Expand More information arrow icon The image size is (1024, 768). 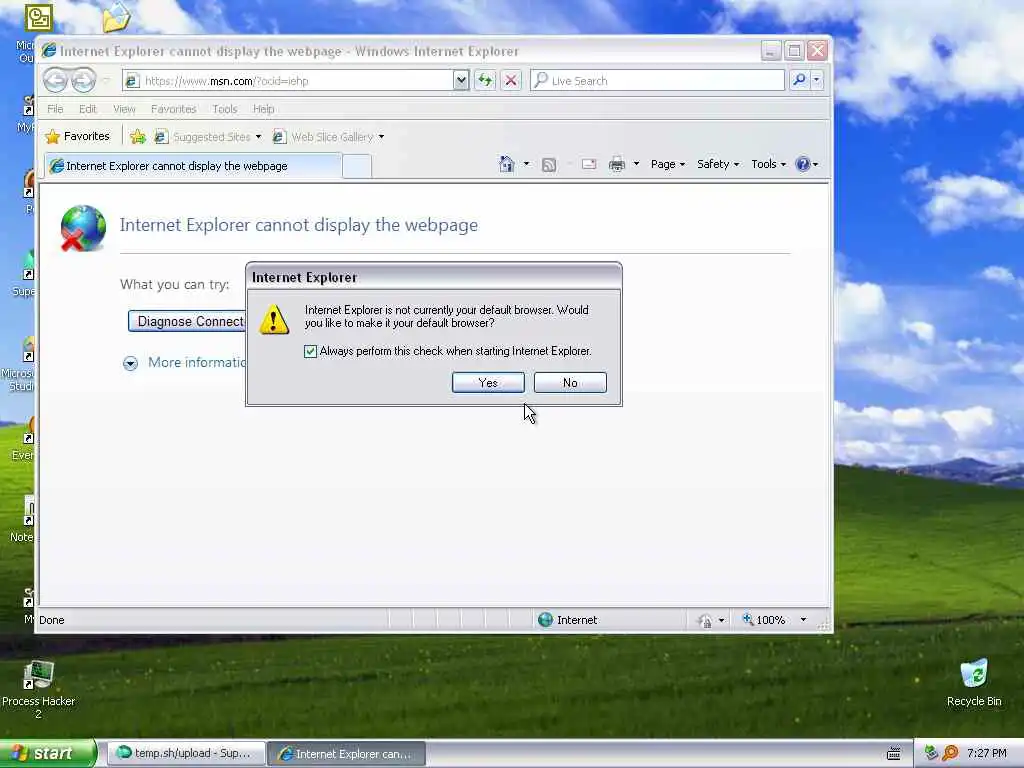[130, 363]
